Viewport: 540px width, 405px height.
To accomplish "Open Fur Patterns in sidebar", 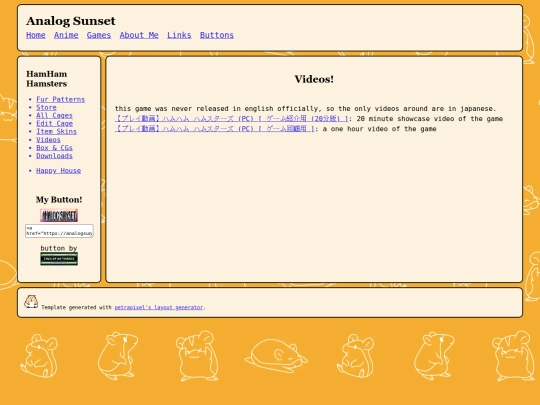I will click(61, 99).
